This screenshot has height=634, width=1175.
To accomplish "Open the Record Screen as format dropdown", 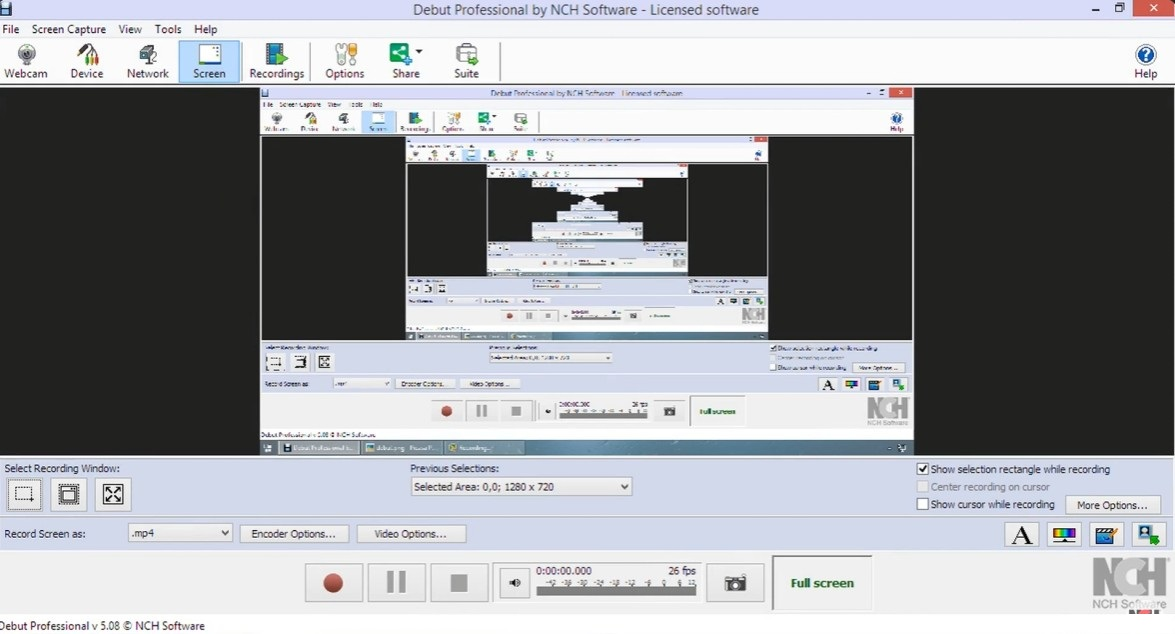I will pos(180,534).
